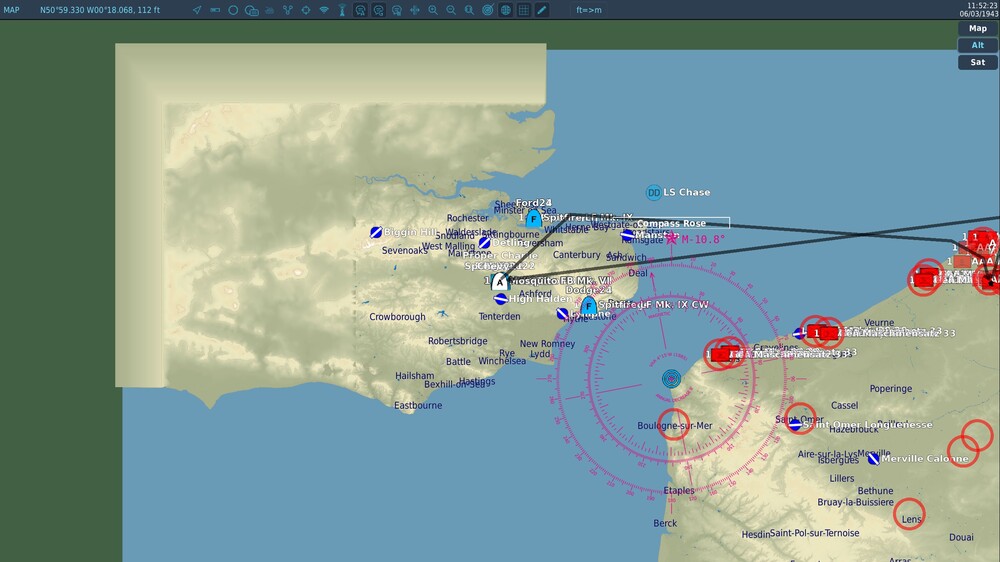Screen dimensions: 1000x562
Task: Click the Crowborough town label
Action: pos(397,316)
